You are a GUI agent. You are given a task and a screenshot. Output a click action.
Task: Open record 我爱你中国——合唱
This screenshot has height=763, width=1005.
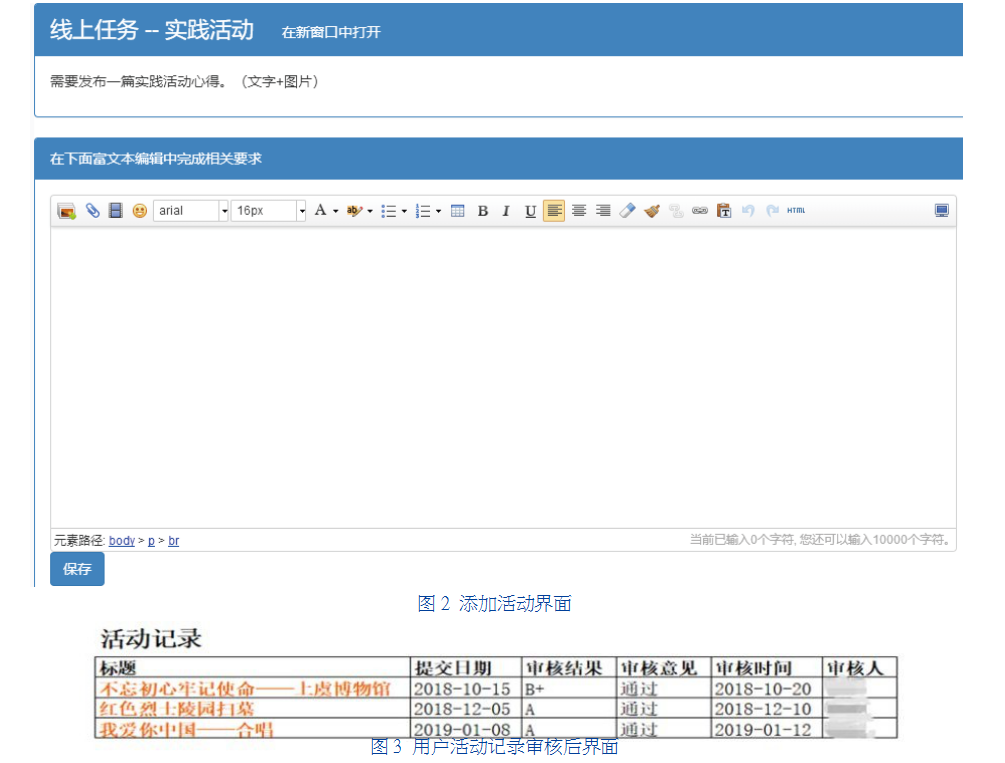[186, 730]
